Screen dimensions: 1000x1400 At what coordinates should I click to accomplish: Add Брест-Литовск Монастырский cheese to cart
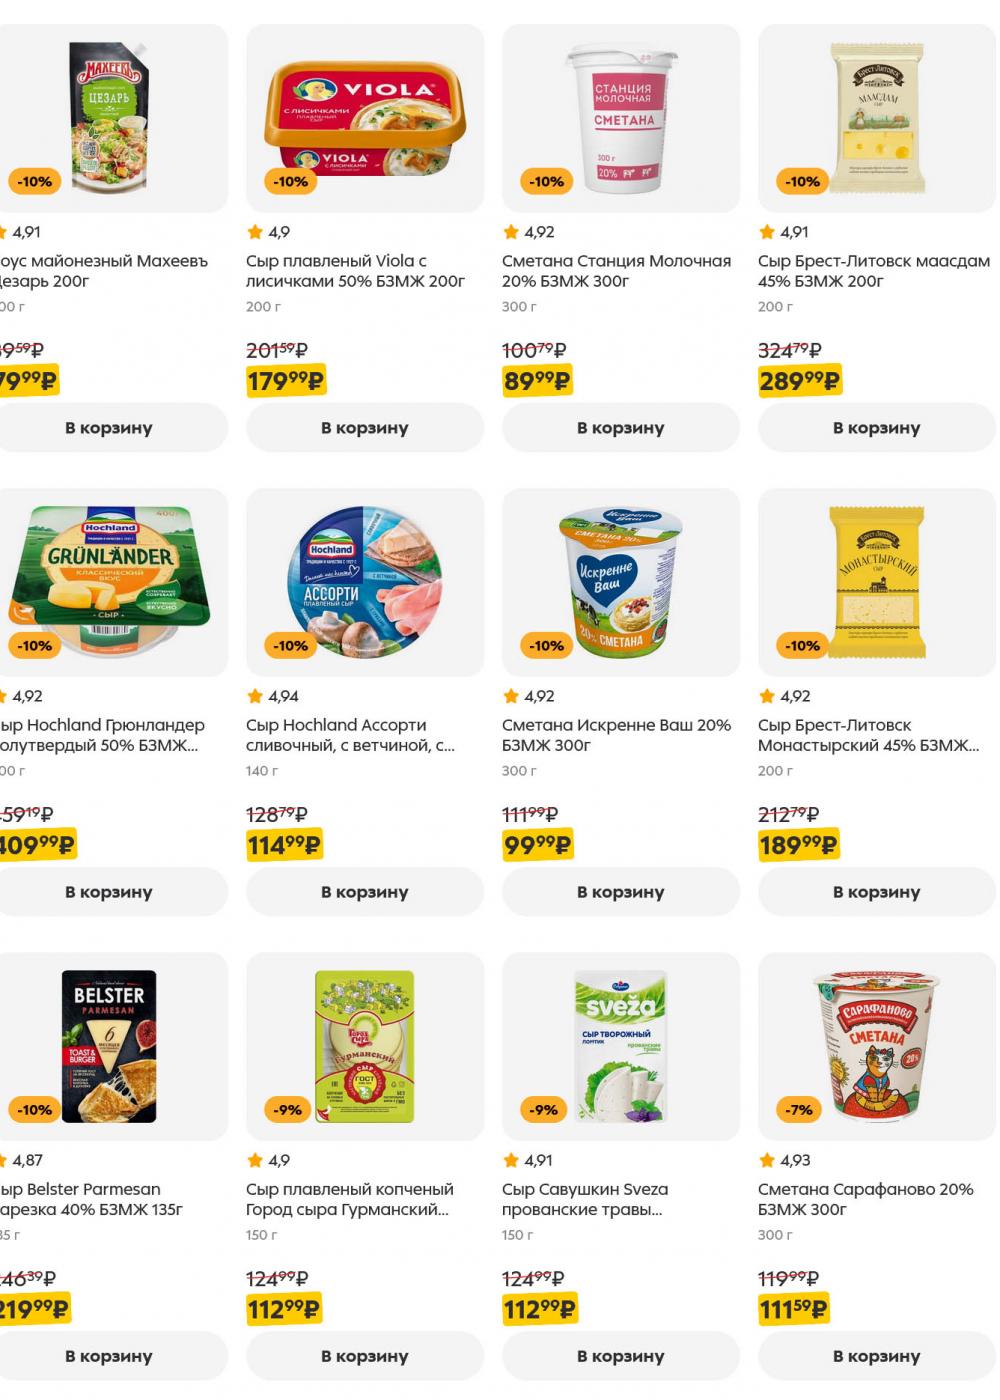[x=877, y=892]
